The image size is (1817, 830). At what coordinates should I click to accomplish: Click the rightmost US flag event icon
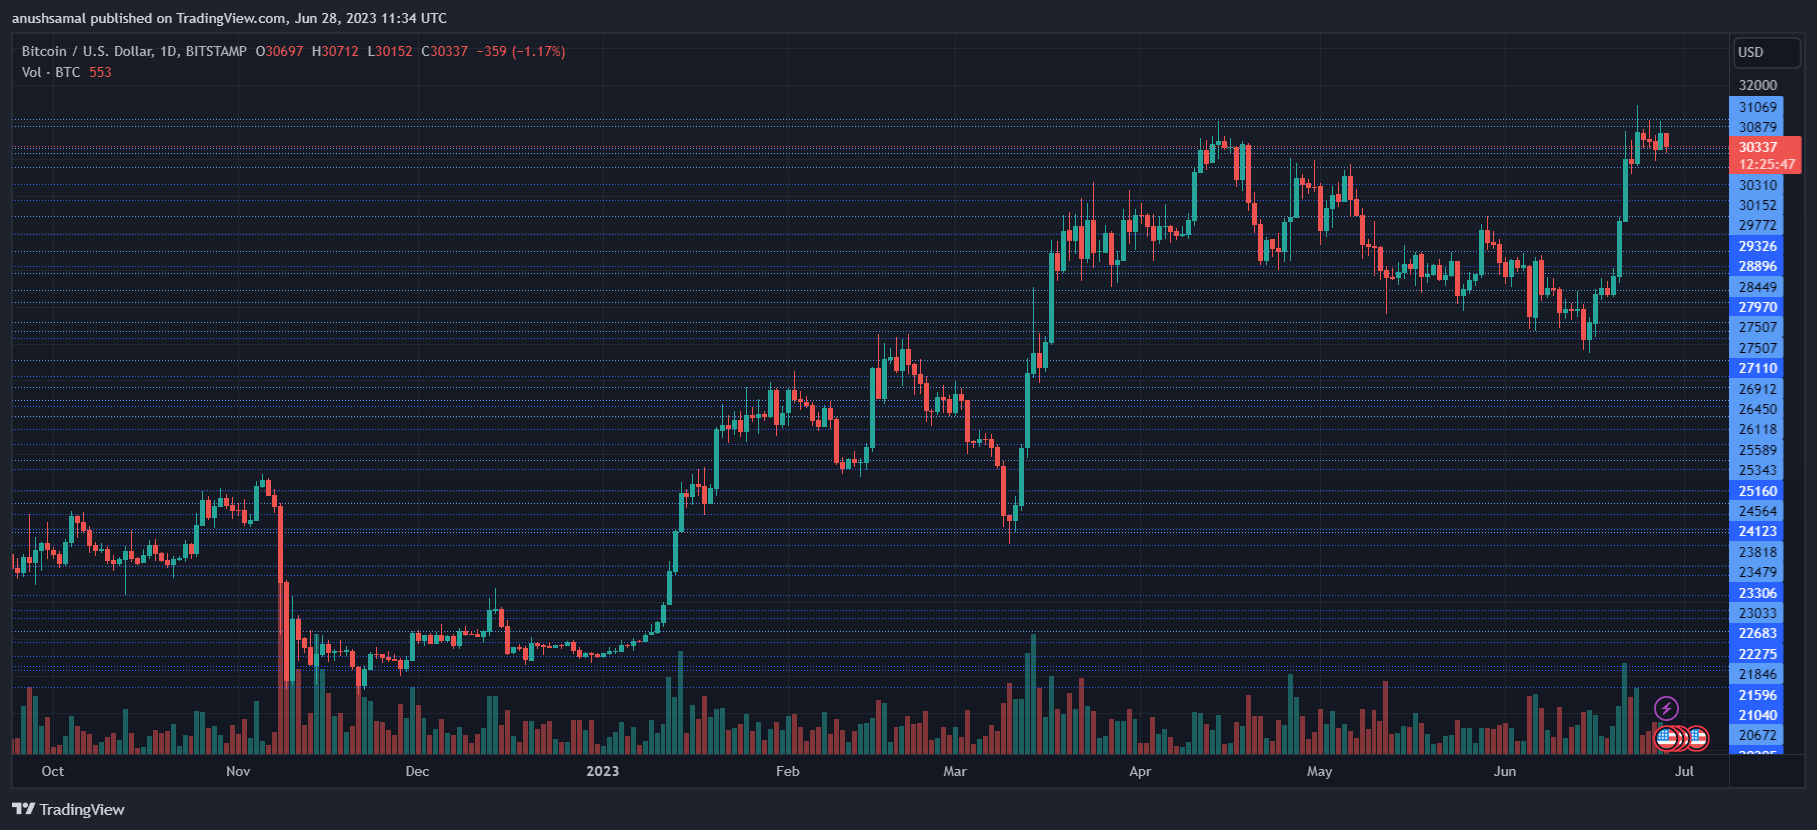pyautogui.click(x=1697, y=739)
